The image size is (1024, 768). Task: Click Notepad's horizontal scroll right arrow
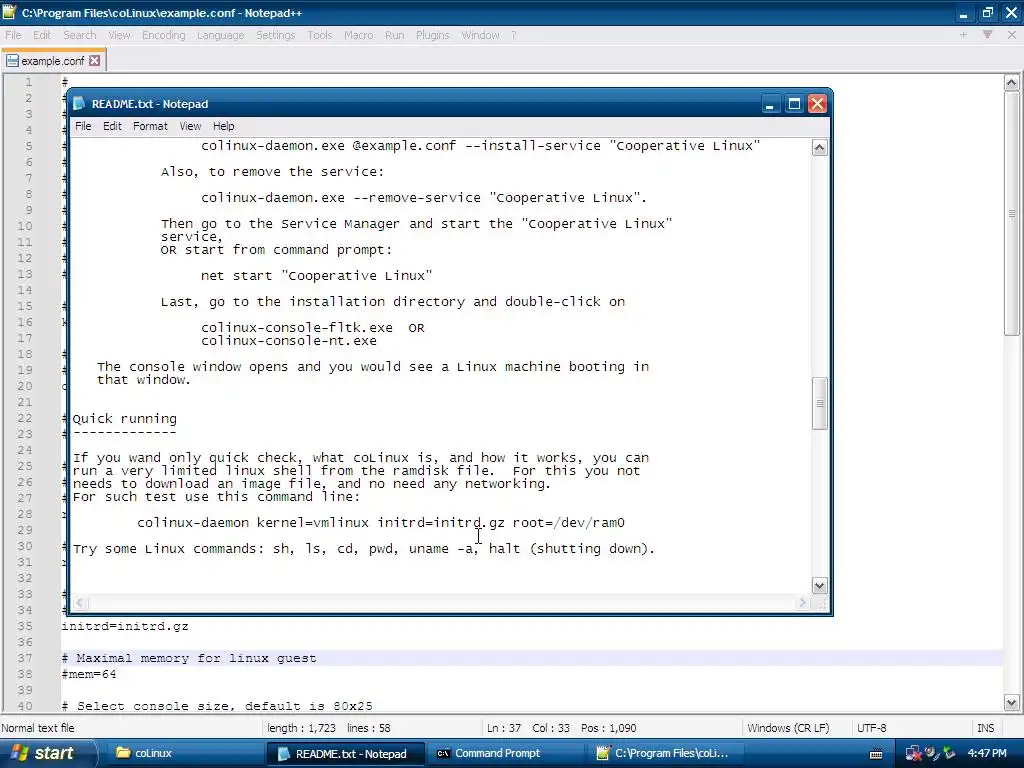point(803,603)
